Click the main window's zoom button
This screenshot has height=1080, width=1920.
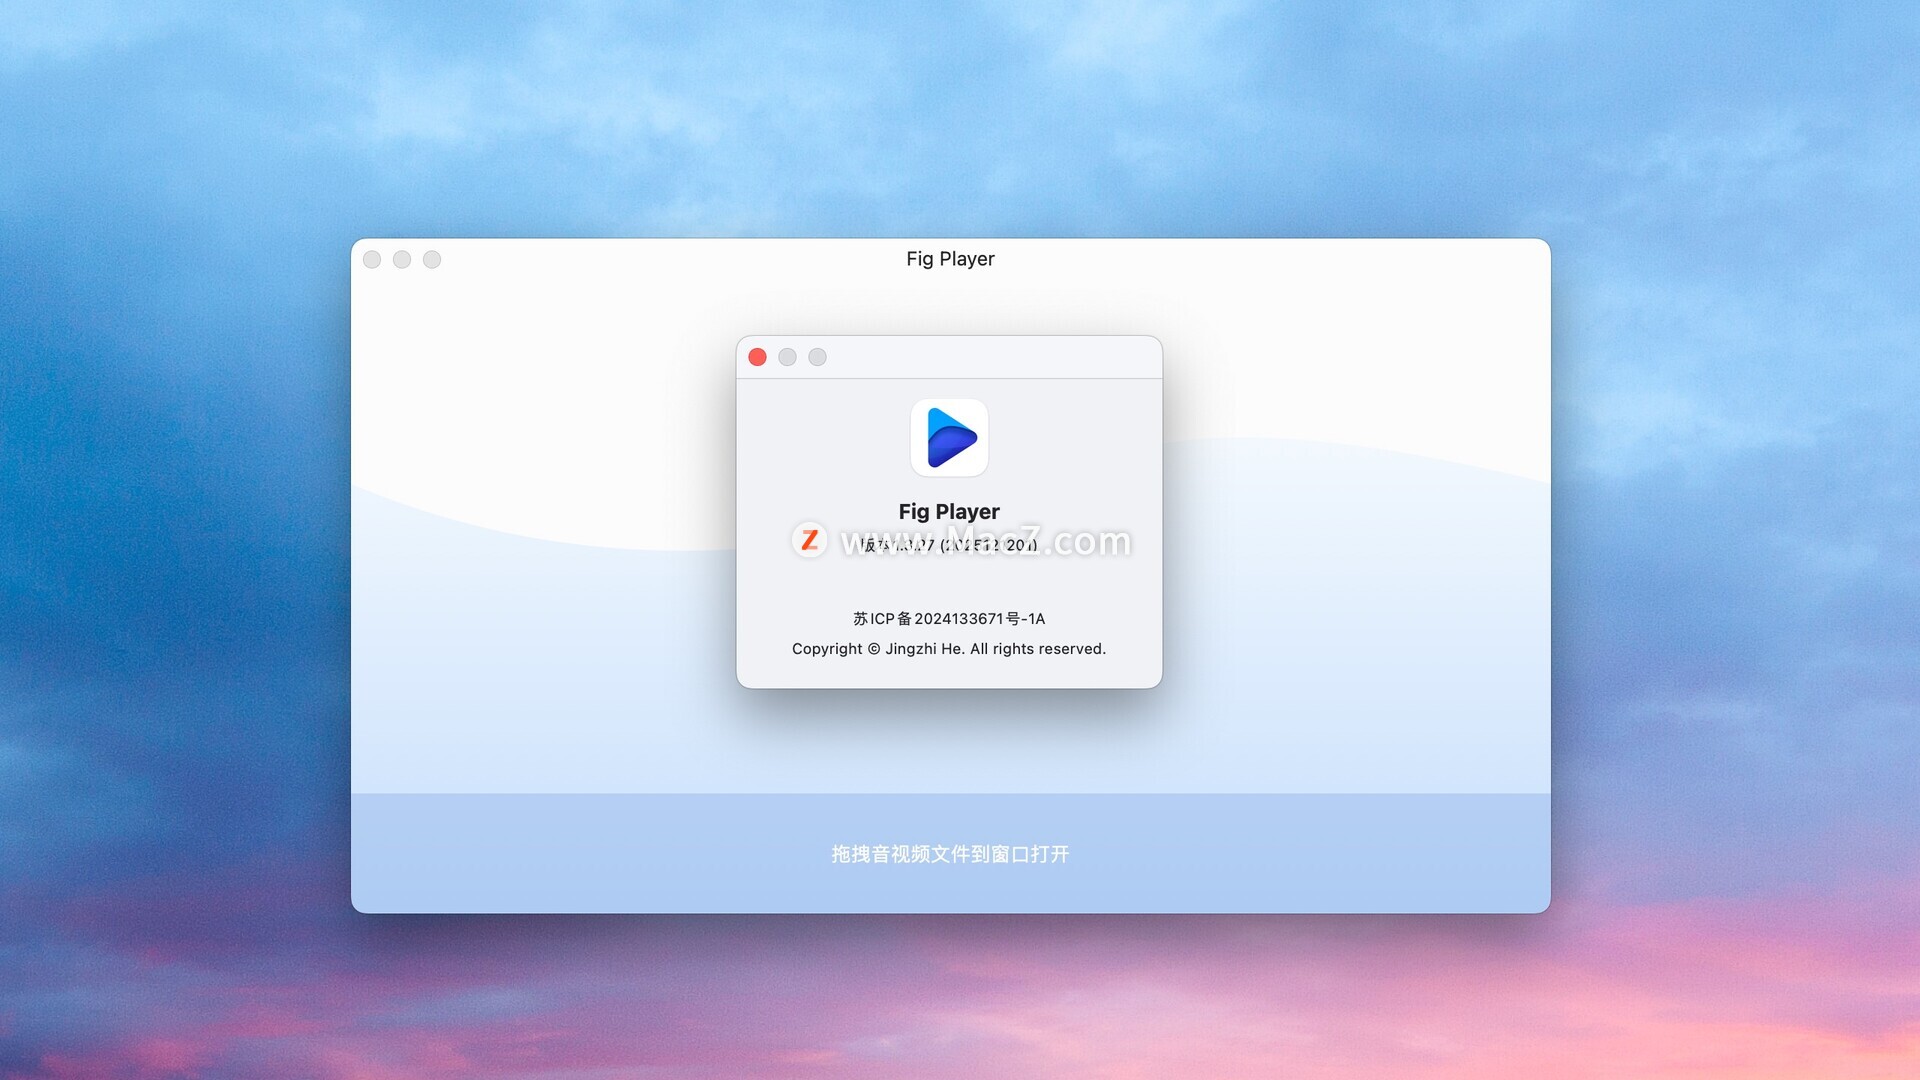point(432,260)
